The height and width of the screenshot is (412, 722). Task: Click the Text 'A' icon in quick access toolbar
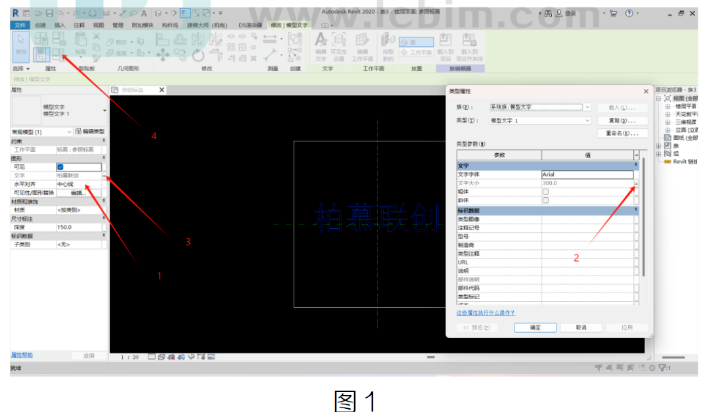[x=144, y=13]
